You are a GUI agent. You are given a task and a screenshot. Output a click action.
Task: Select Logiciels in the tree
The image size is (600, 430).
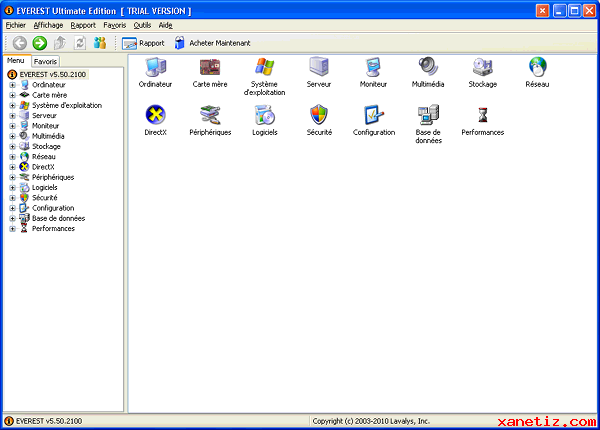pyautogui.click(x=44, y=187)
